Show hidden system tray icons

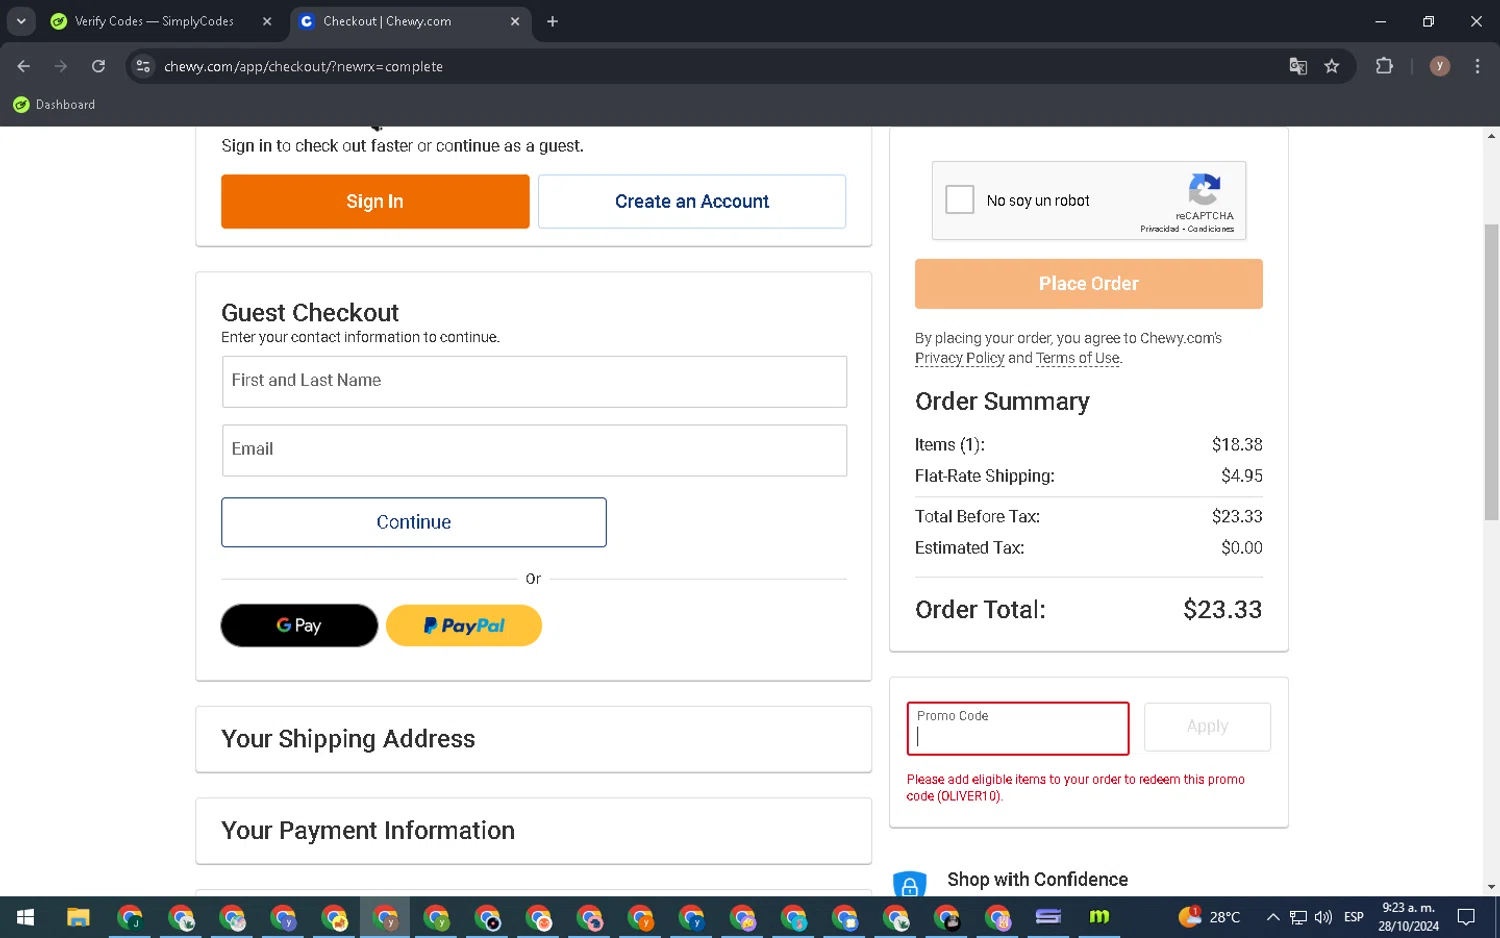pyautogui.click(x=1272, y=917)
